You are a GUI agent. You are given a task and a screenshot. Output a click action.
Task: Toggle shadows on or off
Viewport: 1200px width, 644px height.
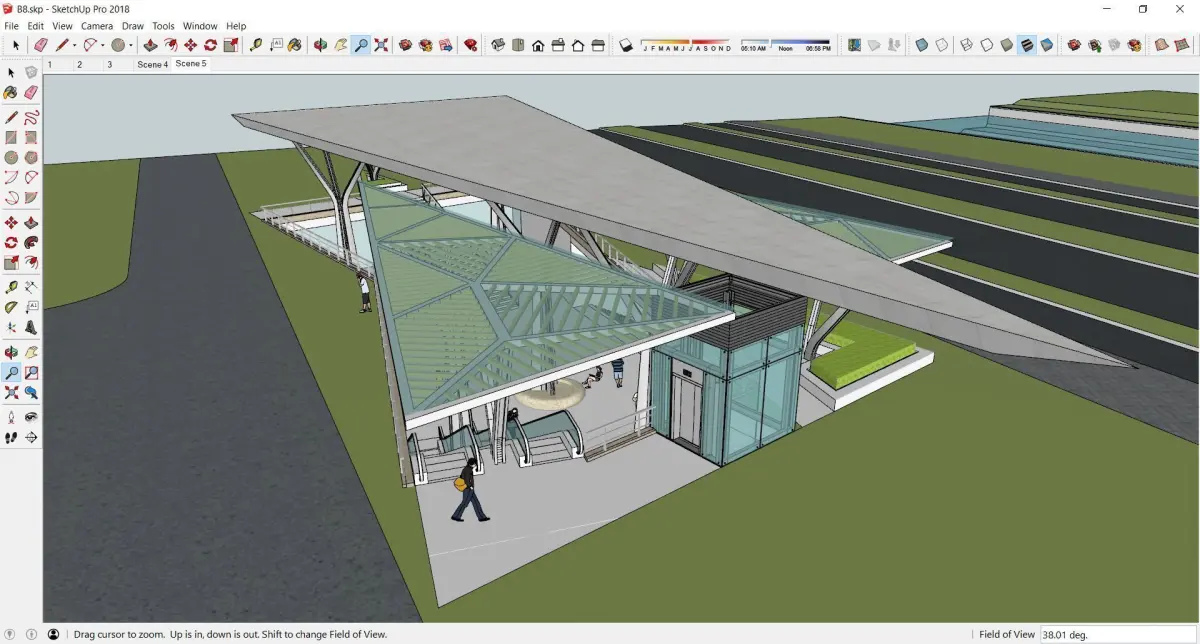coord(625,45)
